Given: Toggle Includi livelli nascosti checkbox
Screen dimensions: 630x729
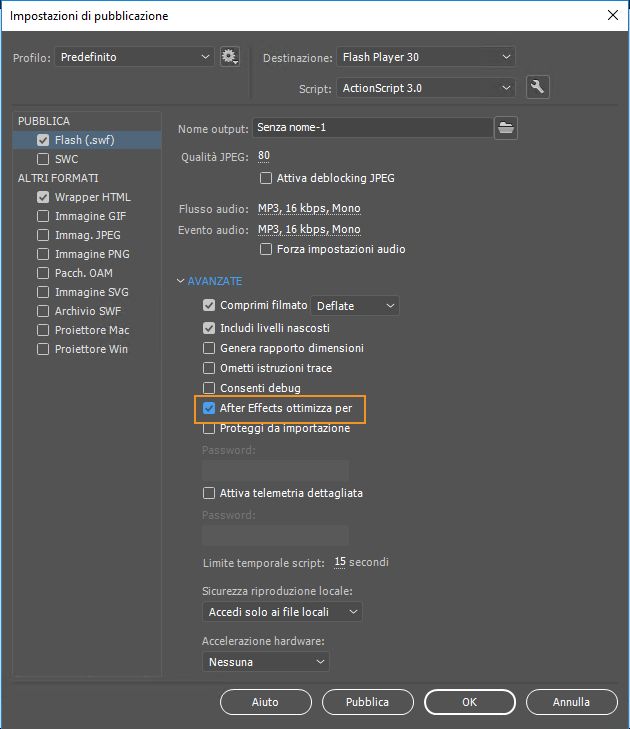Looking at the screenshot, I should coord(209,328).
